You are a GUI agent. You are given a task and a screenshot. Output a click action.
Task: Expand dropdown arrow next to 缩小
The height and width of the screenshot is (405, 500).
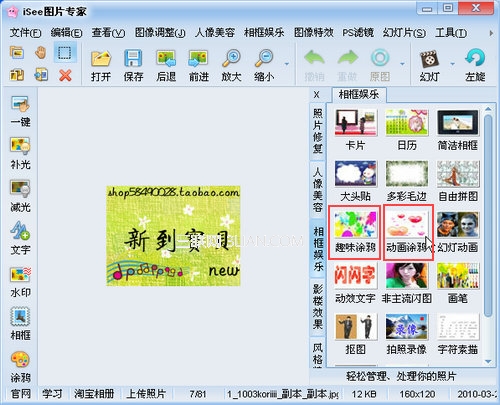[x=287, y=64]
